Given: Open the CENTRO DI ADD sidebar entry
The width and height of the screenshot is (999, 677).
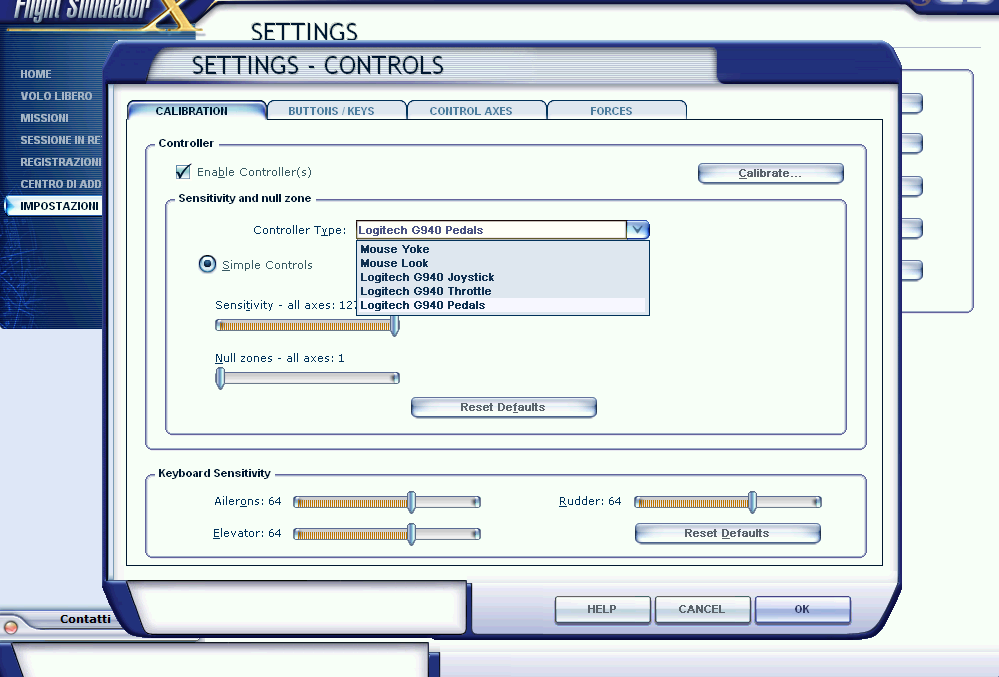Looking at the screenshot, I should pos(61,184).
